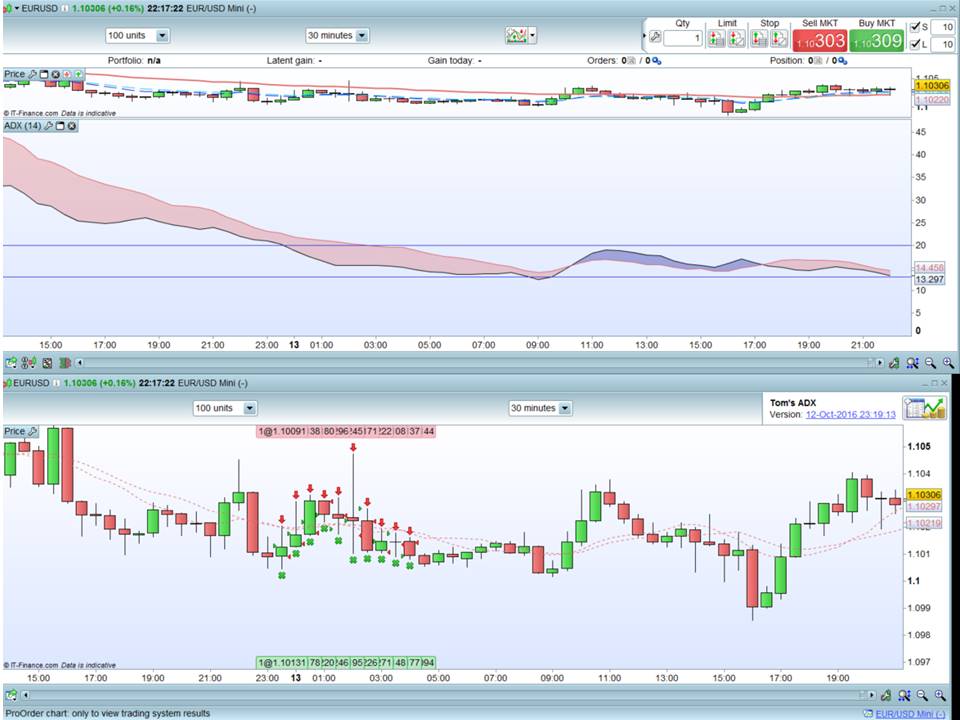The image size is (960, 720).
Task: Click the yellow 1.10306 price label on the top chart axis
Action: click(931, 86)
